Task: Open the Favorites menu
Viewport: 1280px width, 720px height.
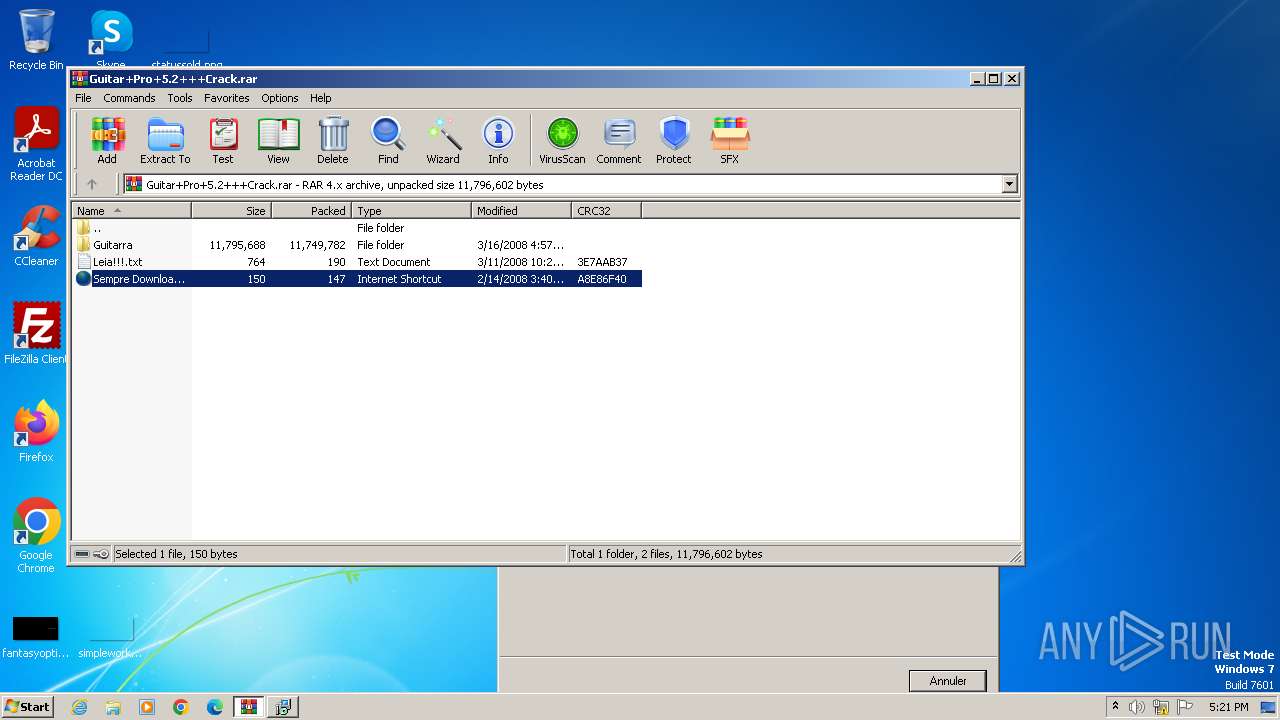Action: 227,98
